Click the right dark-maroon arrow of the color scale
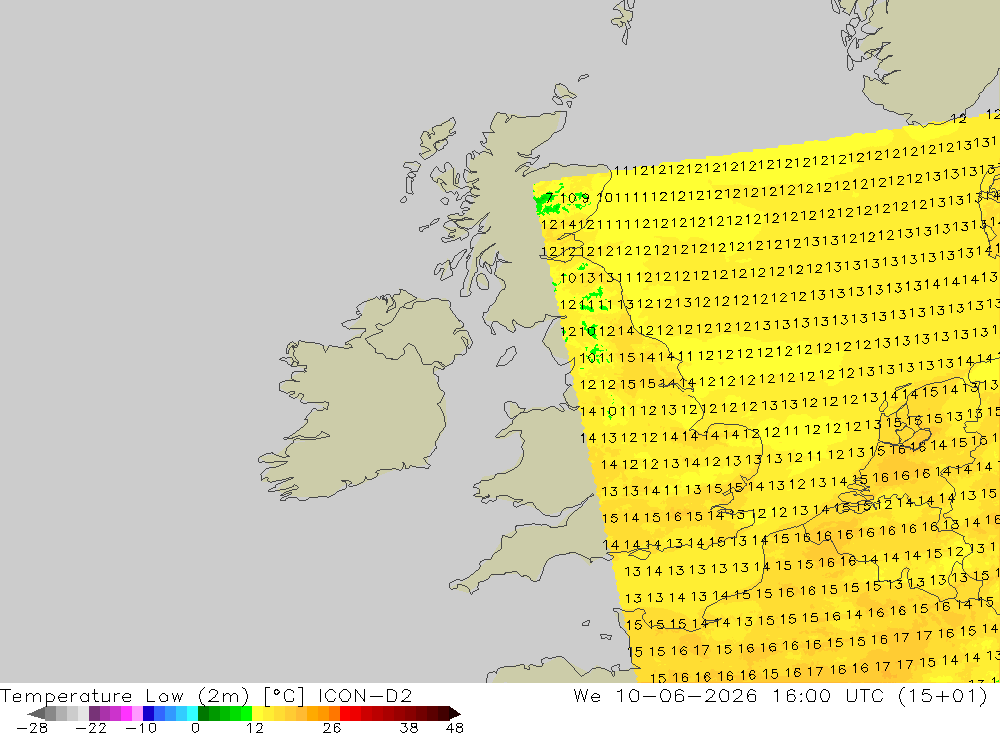Viewport: 1000px width, 733px height. pos(453,713)
